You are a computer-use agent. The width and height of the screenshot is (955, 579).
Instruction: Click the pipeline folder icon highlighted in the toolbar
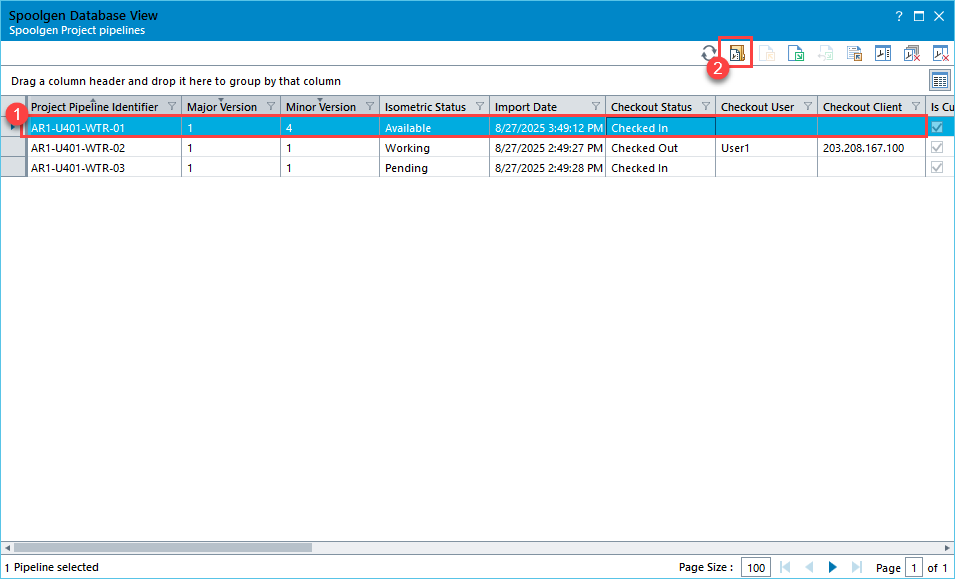(737, 54)
